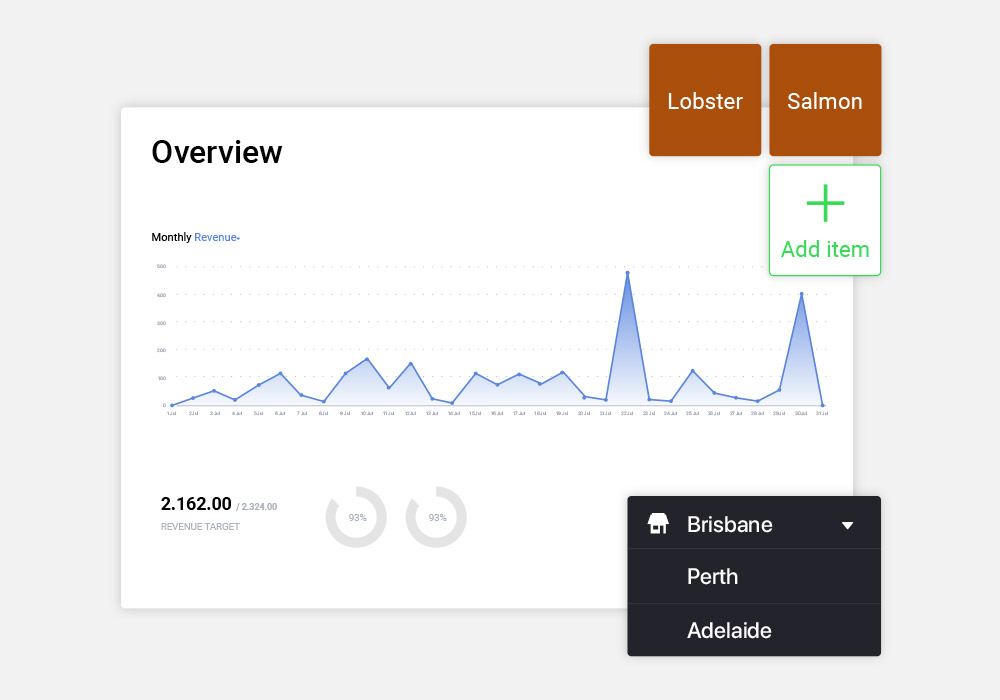Click the Lobster tile

705,100
